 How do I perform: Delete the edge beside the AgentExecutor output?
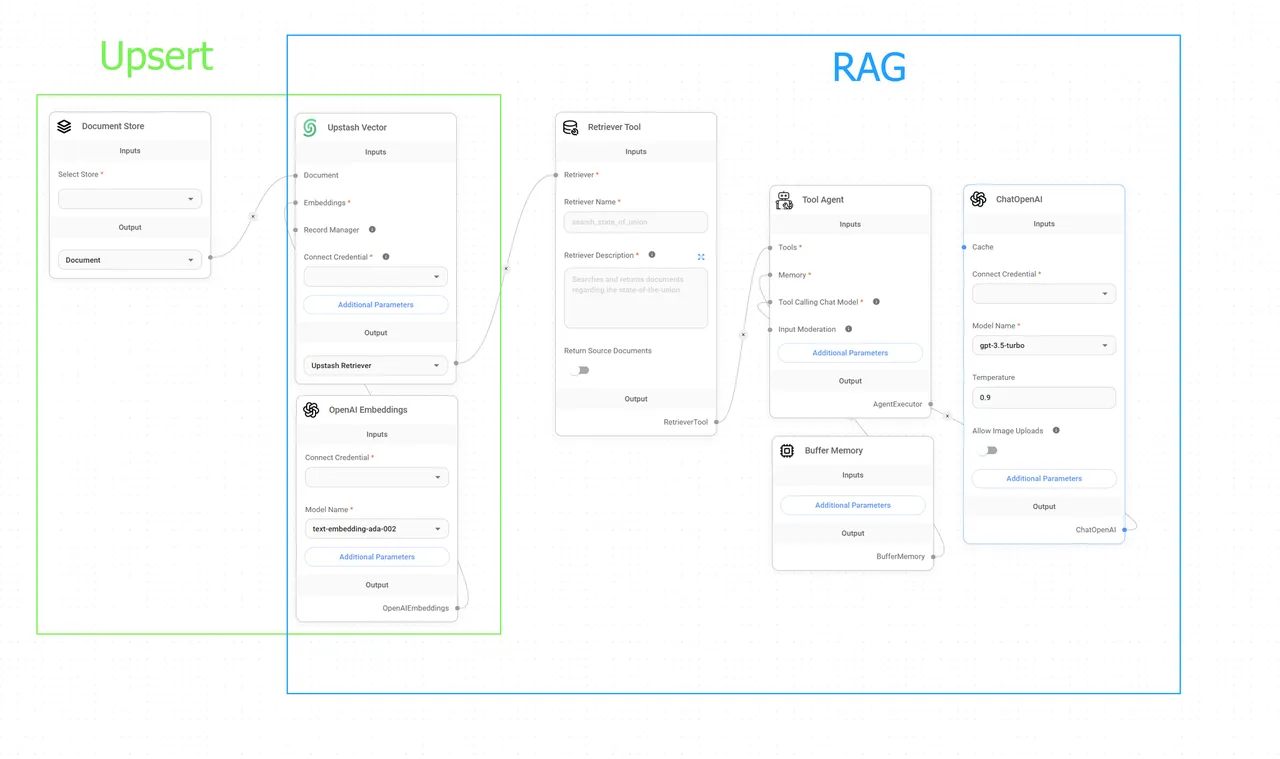point(947,414)
